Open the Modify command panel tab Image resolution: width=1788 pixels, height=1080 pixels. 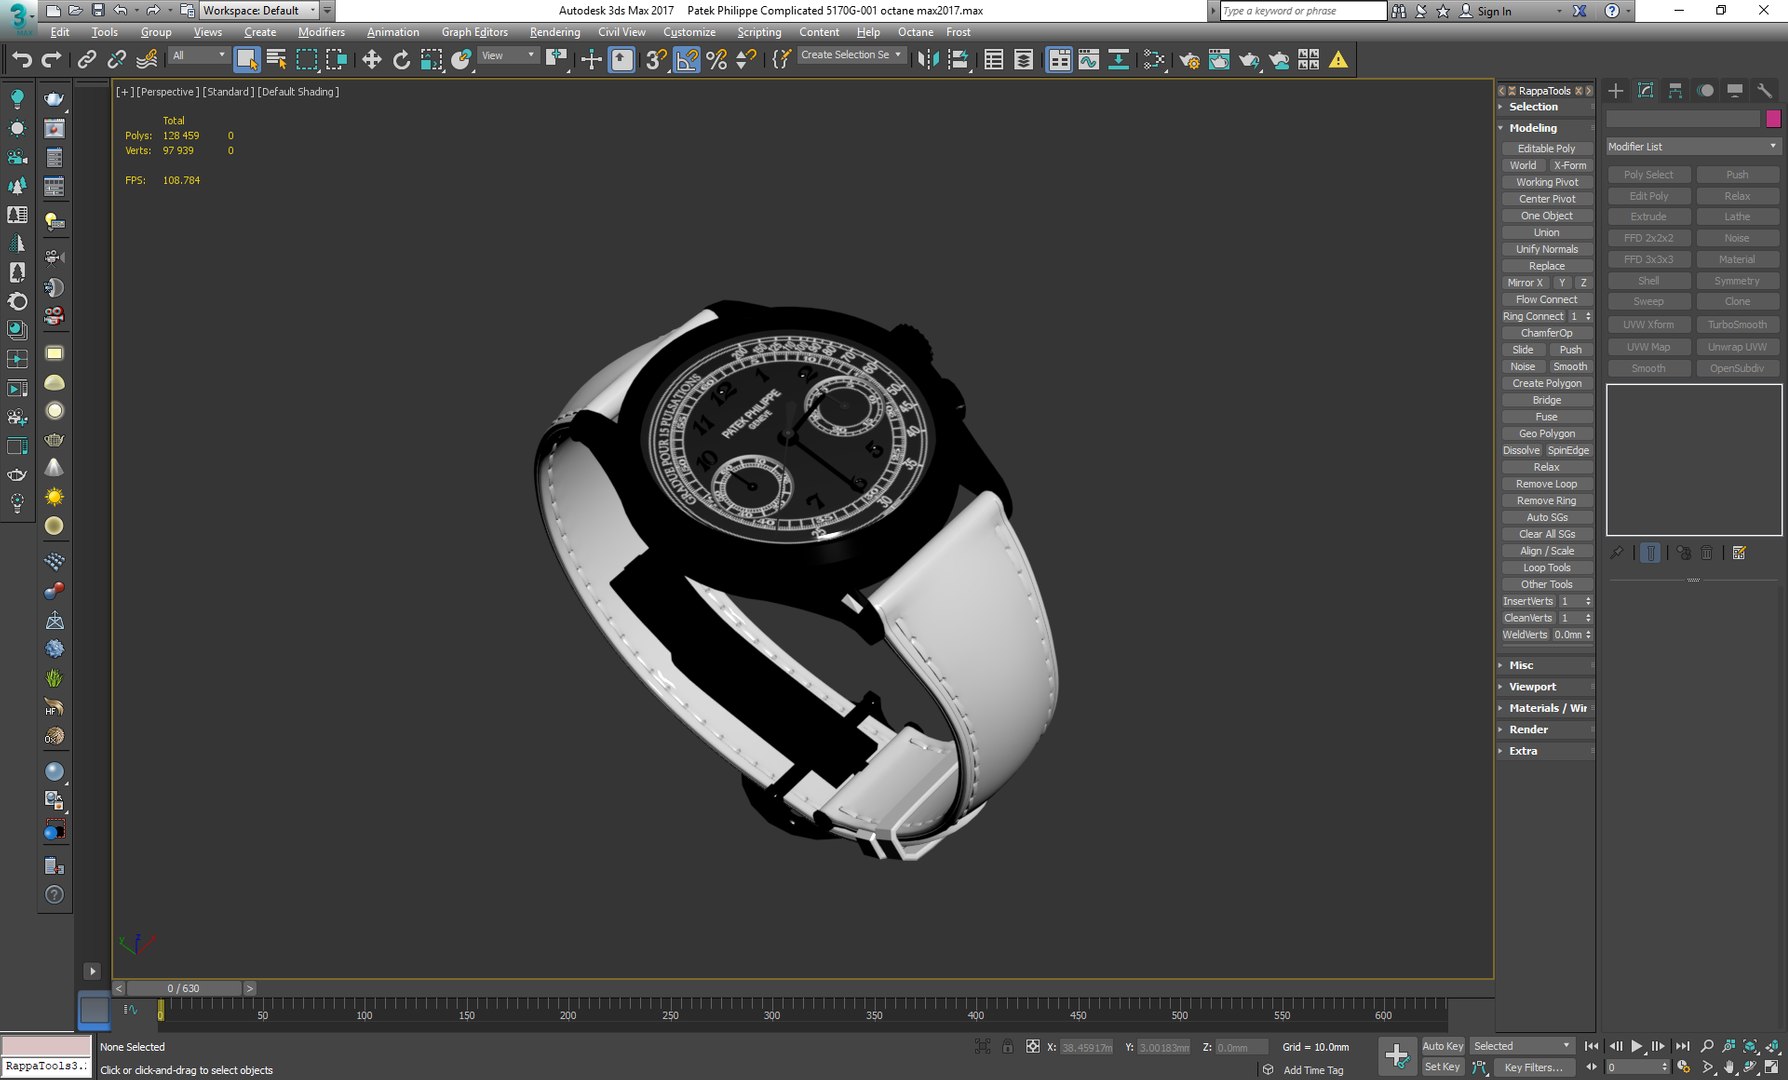tap(1646, 91)
